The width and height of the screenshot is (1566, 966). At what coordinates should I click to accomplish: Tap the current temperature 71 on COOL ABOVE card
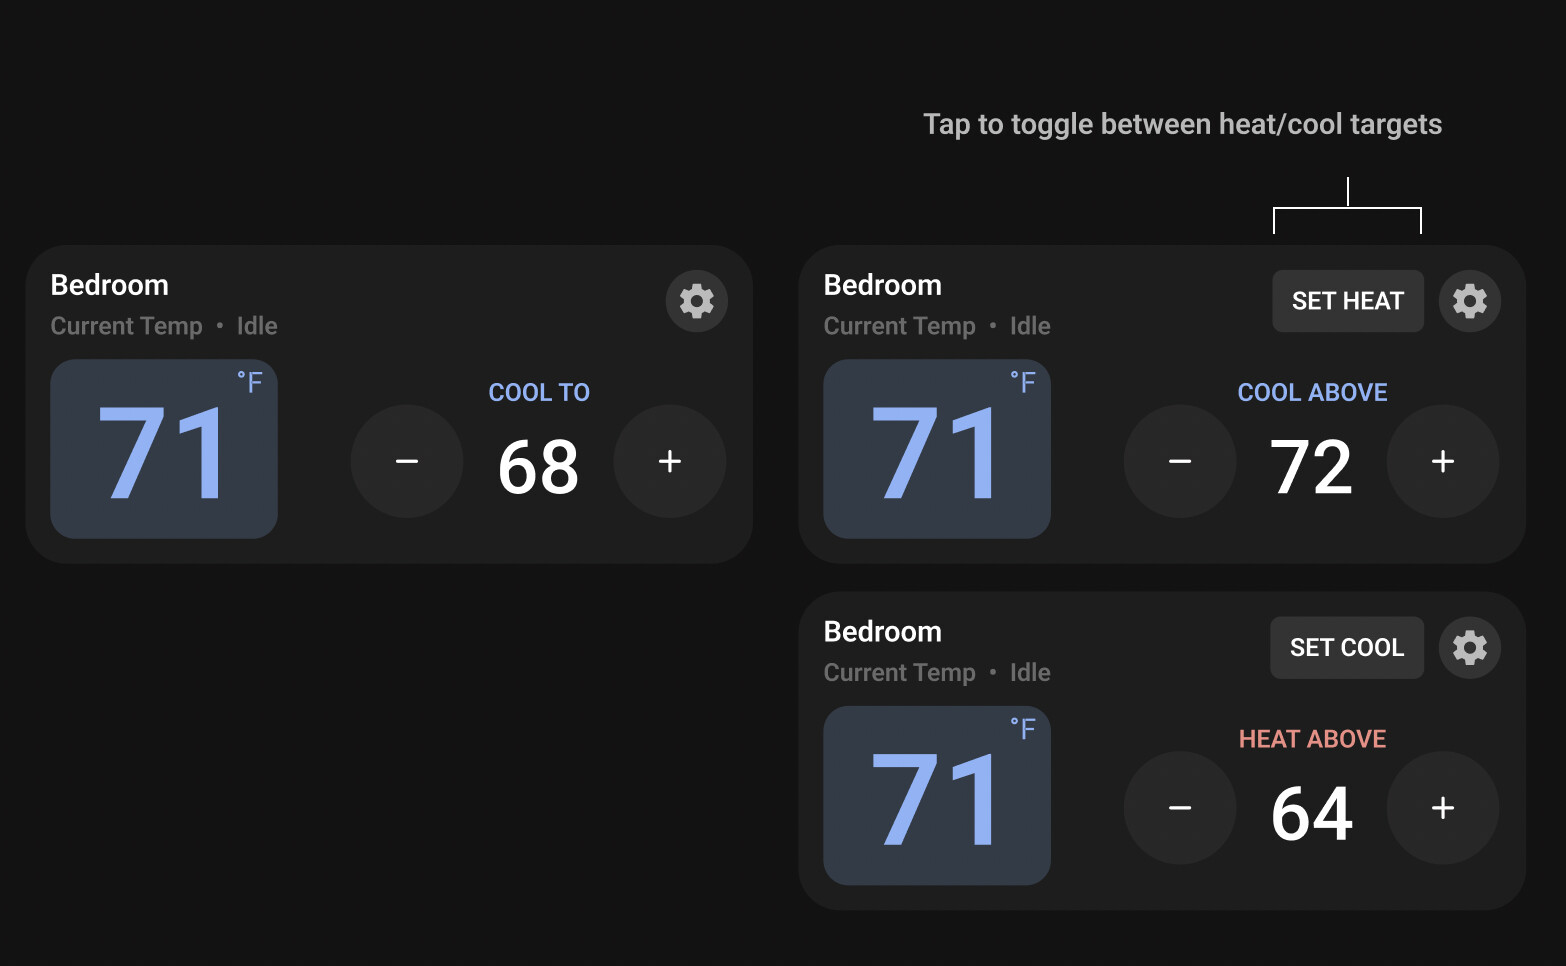pos(936,450)
